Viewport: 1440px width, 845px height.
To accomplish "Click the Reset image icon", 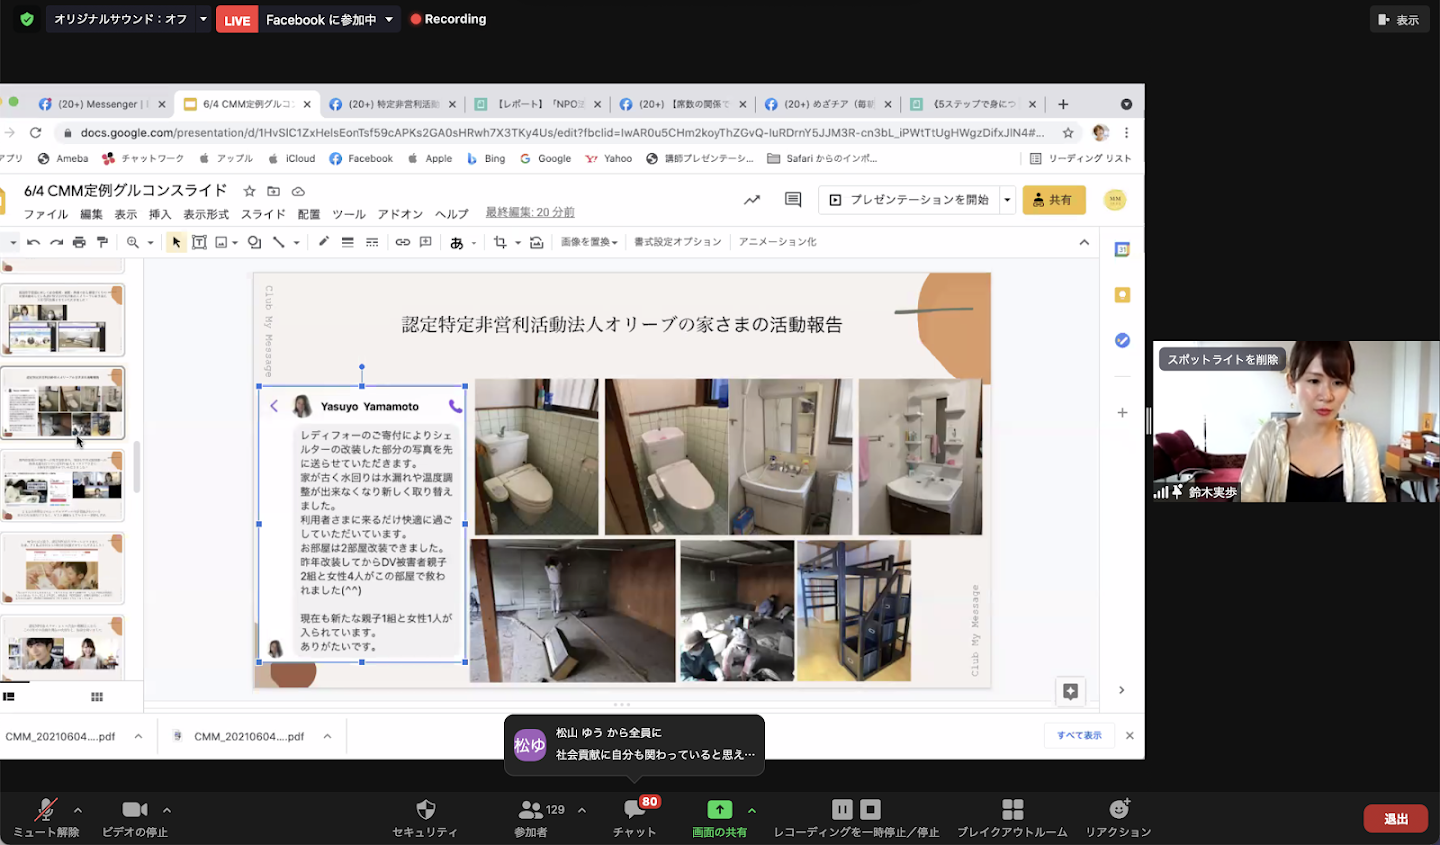I will 537,242.
